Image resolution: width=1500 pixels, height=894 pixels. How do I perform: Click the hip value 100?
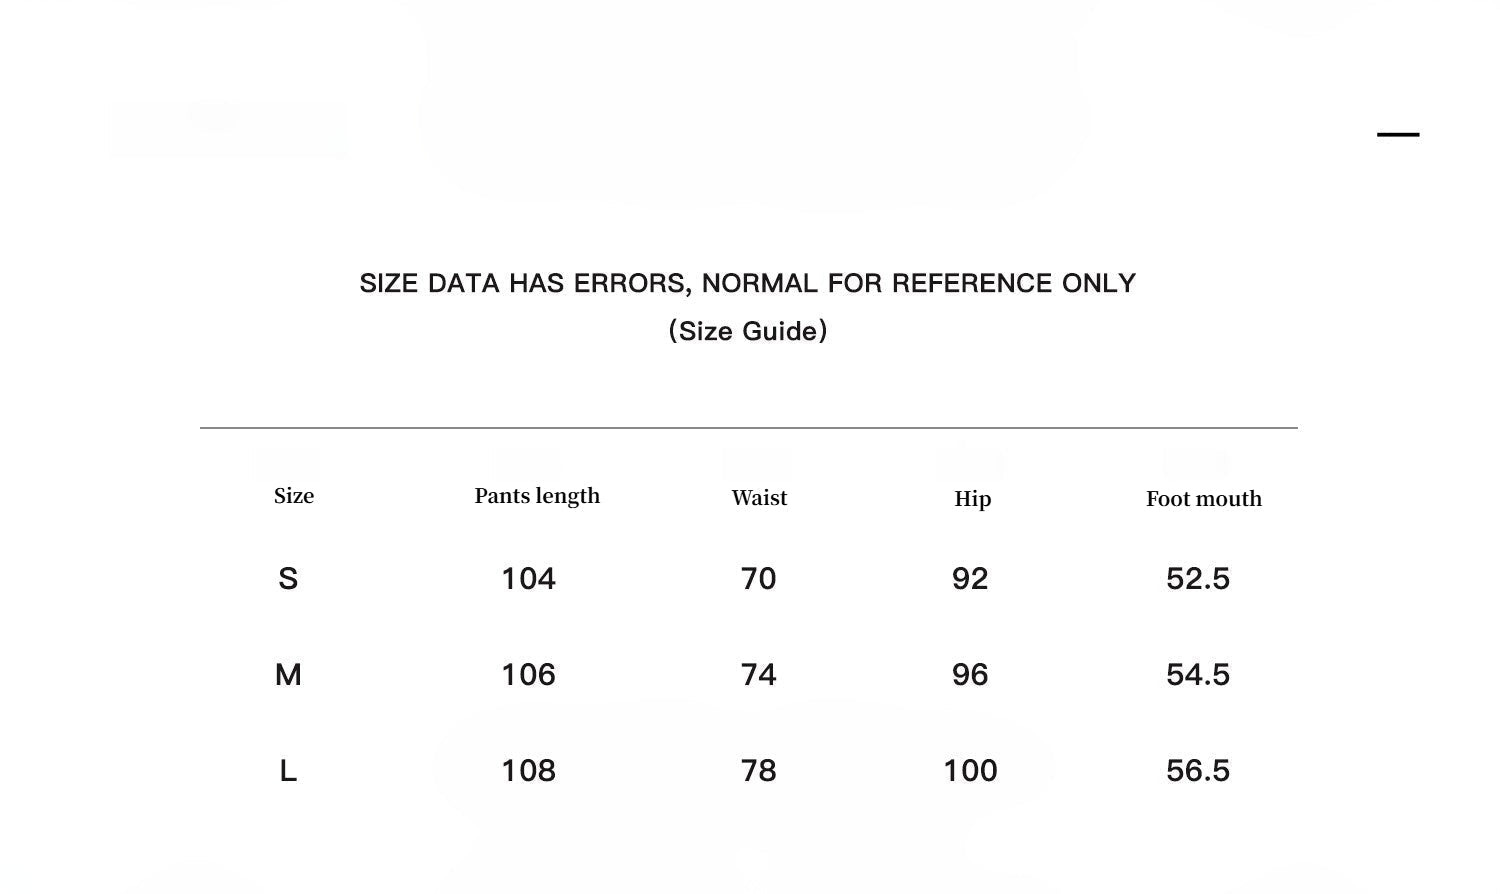point(970,771)
